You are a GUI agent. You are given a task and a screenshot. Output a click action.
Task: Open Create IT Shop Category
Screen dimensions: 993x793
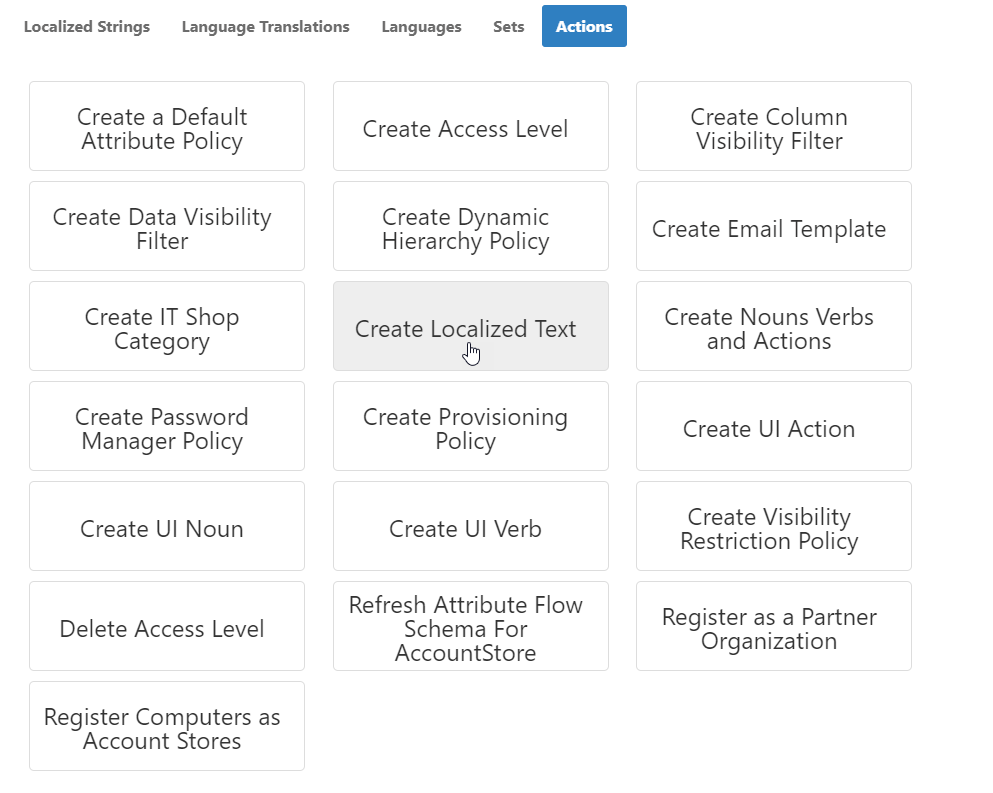[166, 326]
